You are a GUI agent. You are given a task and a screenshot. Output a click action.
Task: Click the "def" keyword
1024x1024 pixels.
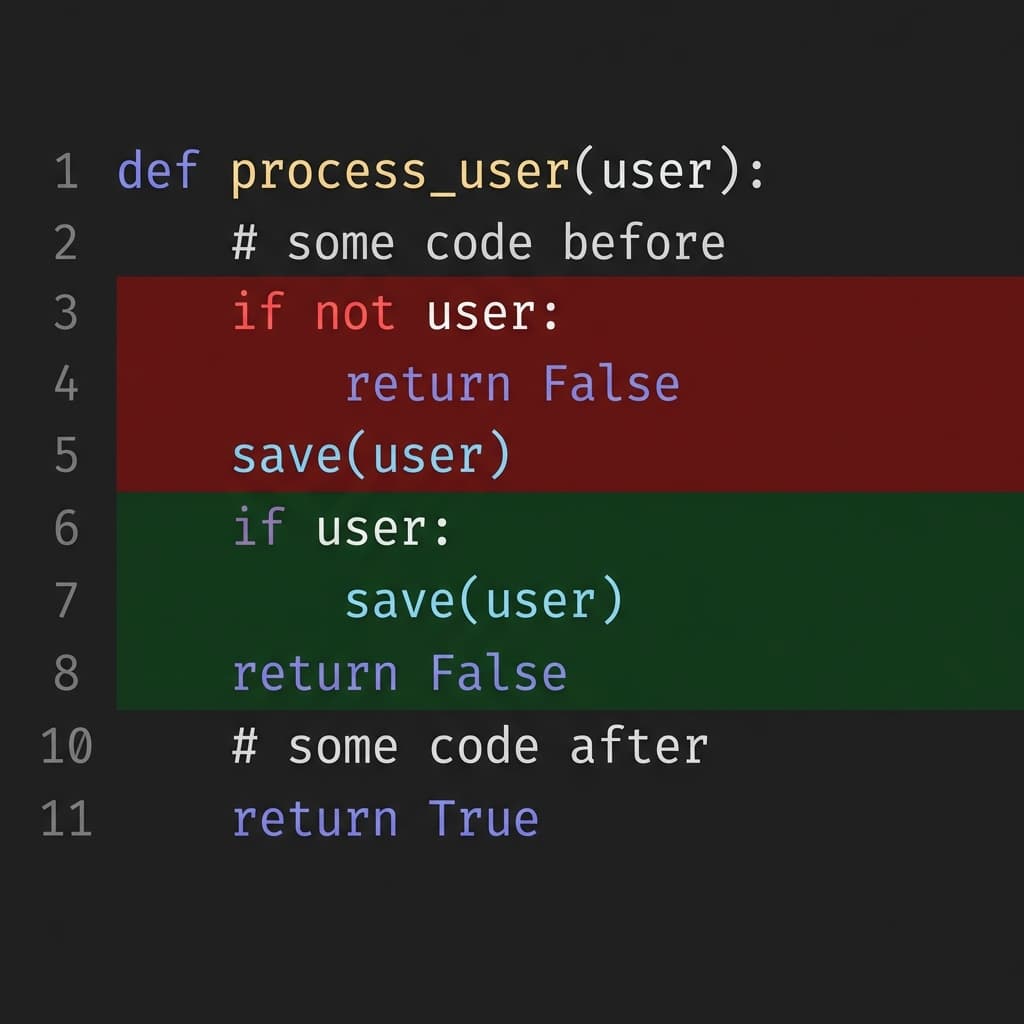pos(158,171)
